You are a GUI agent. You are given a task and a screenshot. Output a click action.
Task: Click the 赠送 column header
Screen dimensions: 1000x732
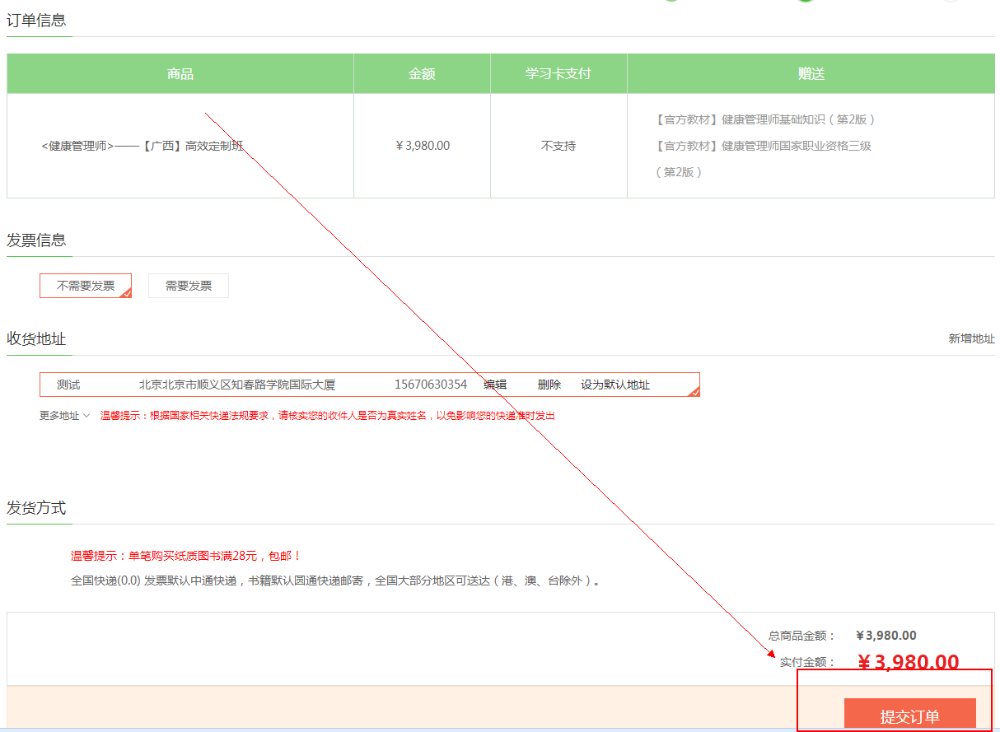point(811,74)
